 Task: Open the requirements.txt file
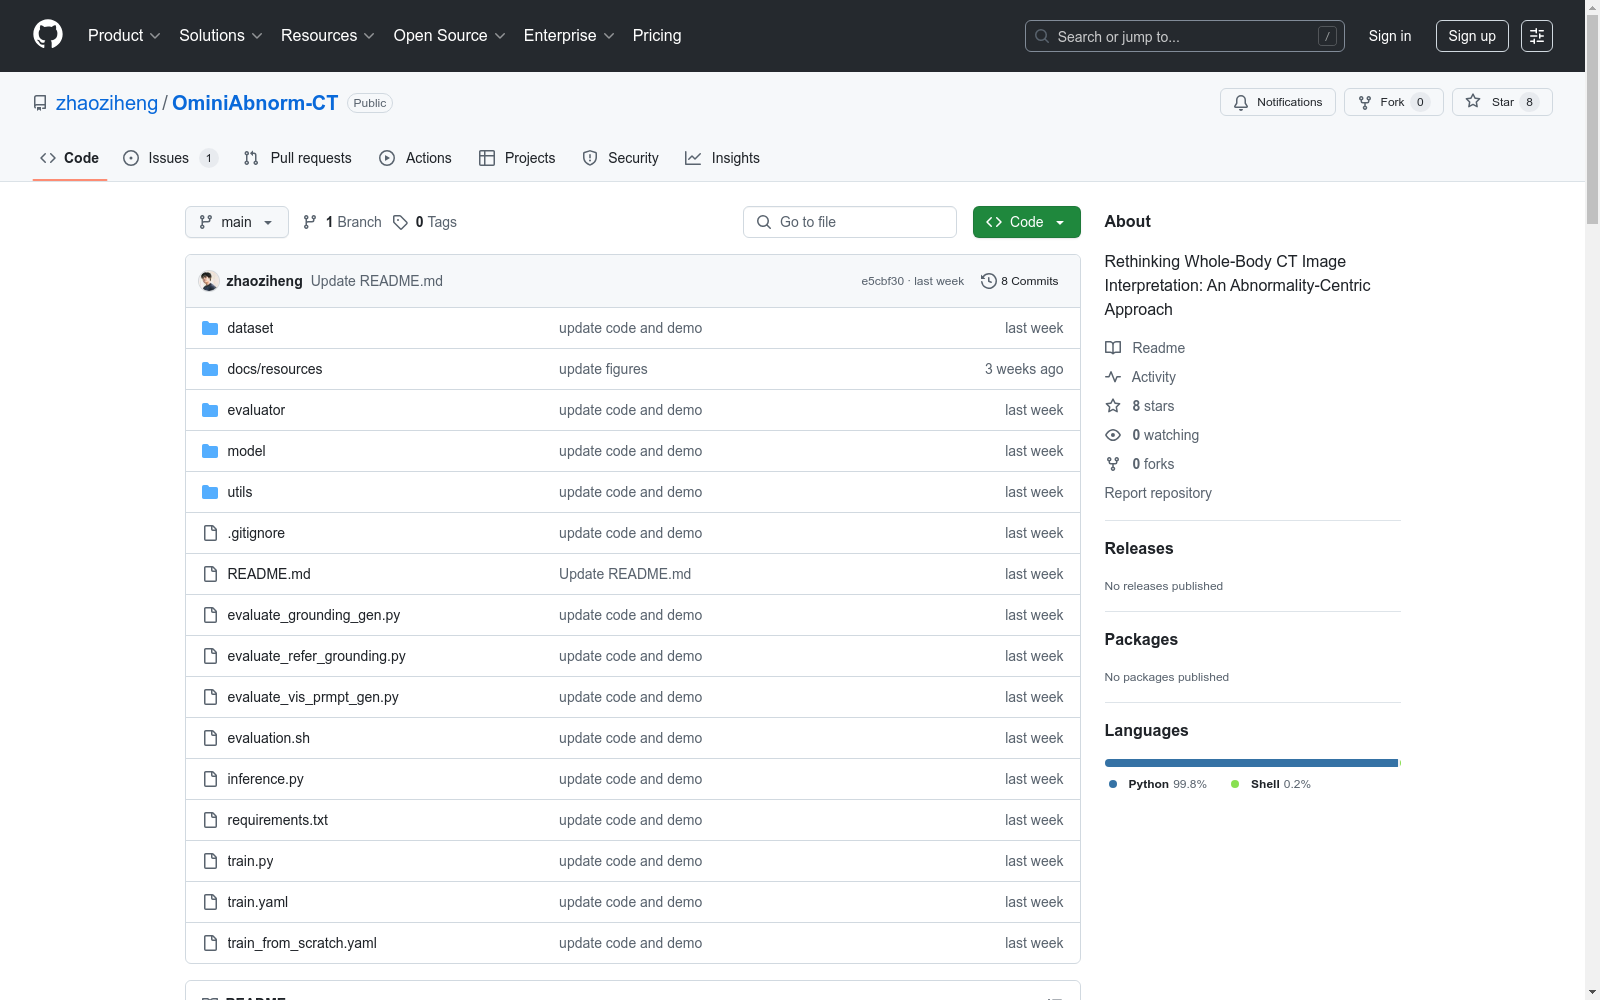[278, 820]
